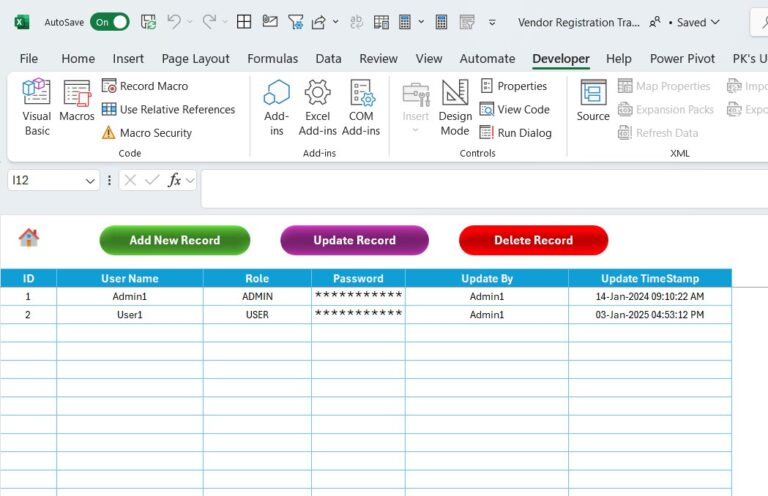The width and height of the screenshot is (768, 496).
Task: Expand the Name Box dropdown
Action: point(90,181)
